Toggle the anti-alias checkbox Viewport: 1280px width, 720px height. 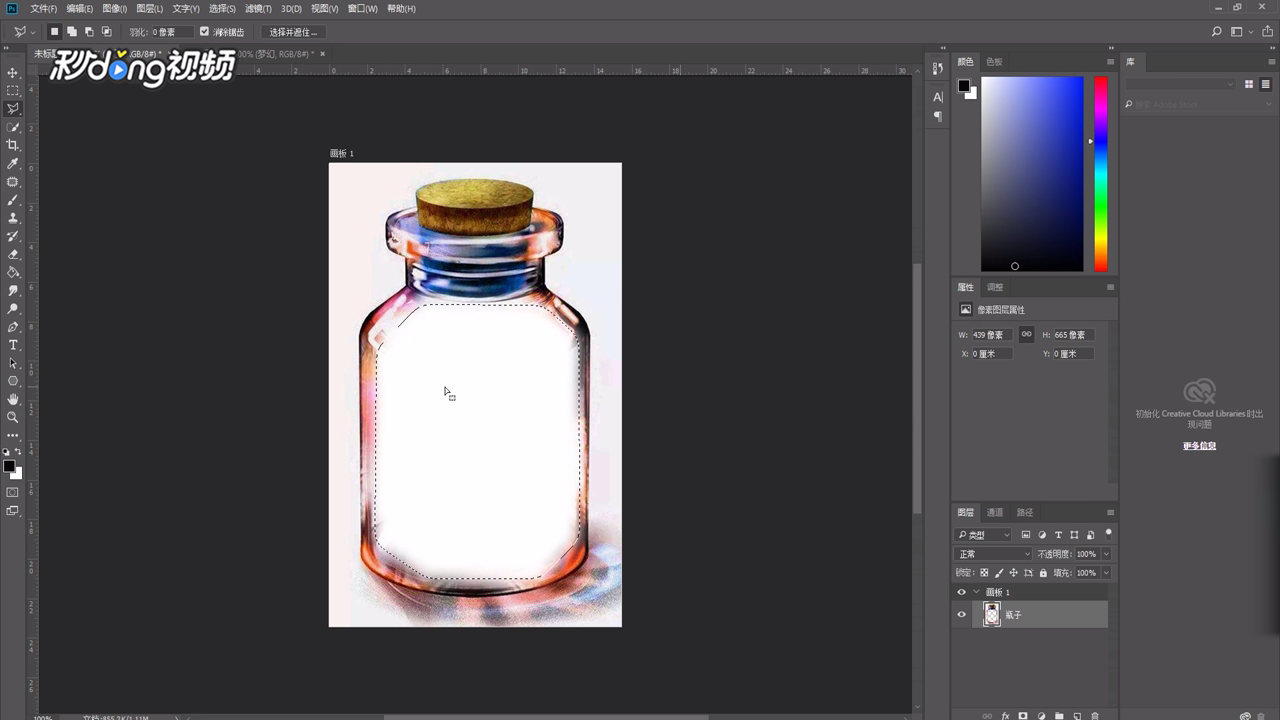[205, 32]
